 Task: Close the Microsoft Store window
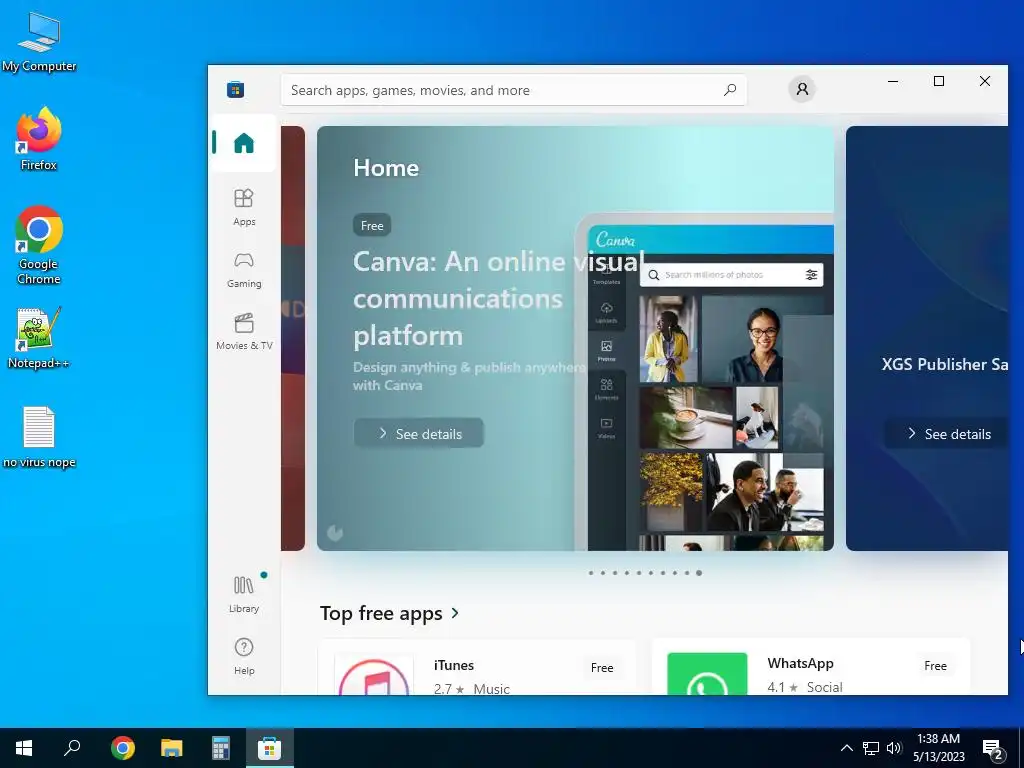[985, 81]
